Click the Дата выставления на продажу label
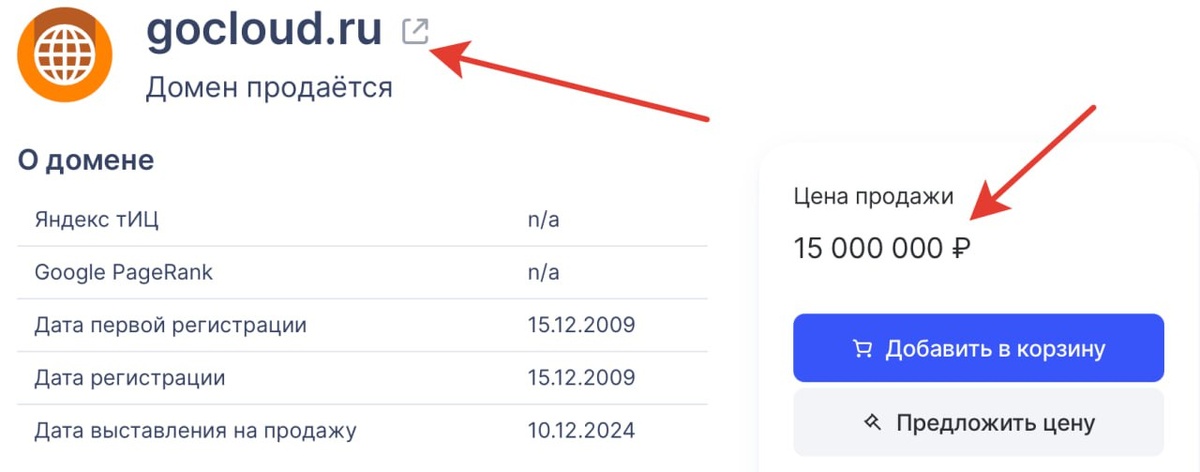 (195, 431)
